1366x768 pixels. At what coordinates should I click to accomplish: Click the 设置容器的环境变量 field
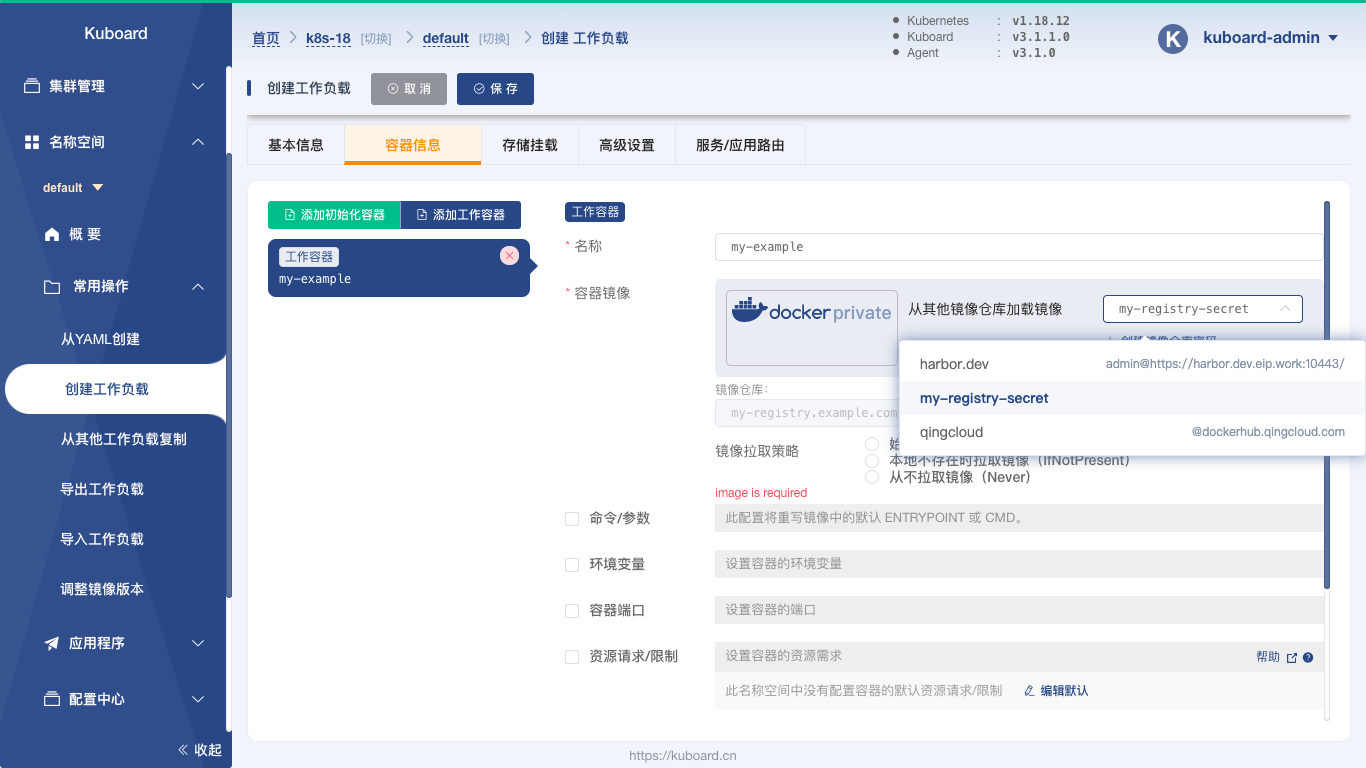click(x=1019, y=564)
